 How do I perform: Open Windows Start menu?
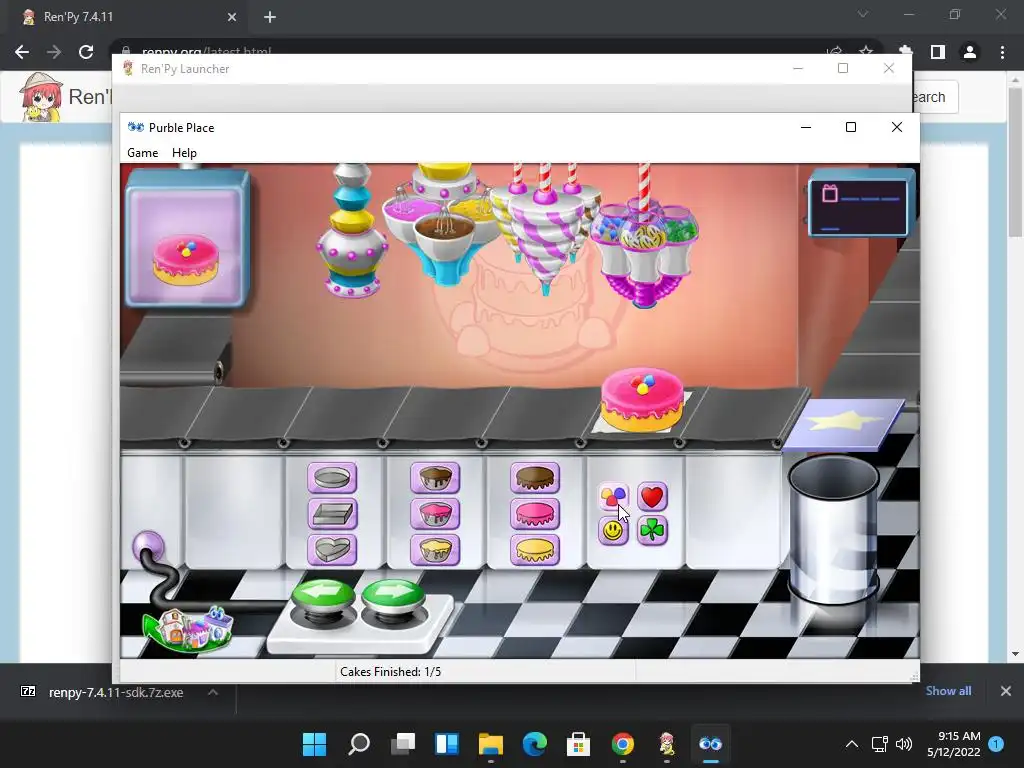pos(314,744)
